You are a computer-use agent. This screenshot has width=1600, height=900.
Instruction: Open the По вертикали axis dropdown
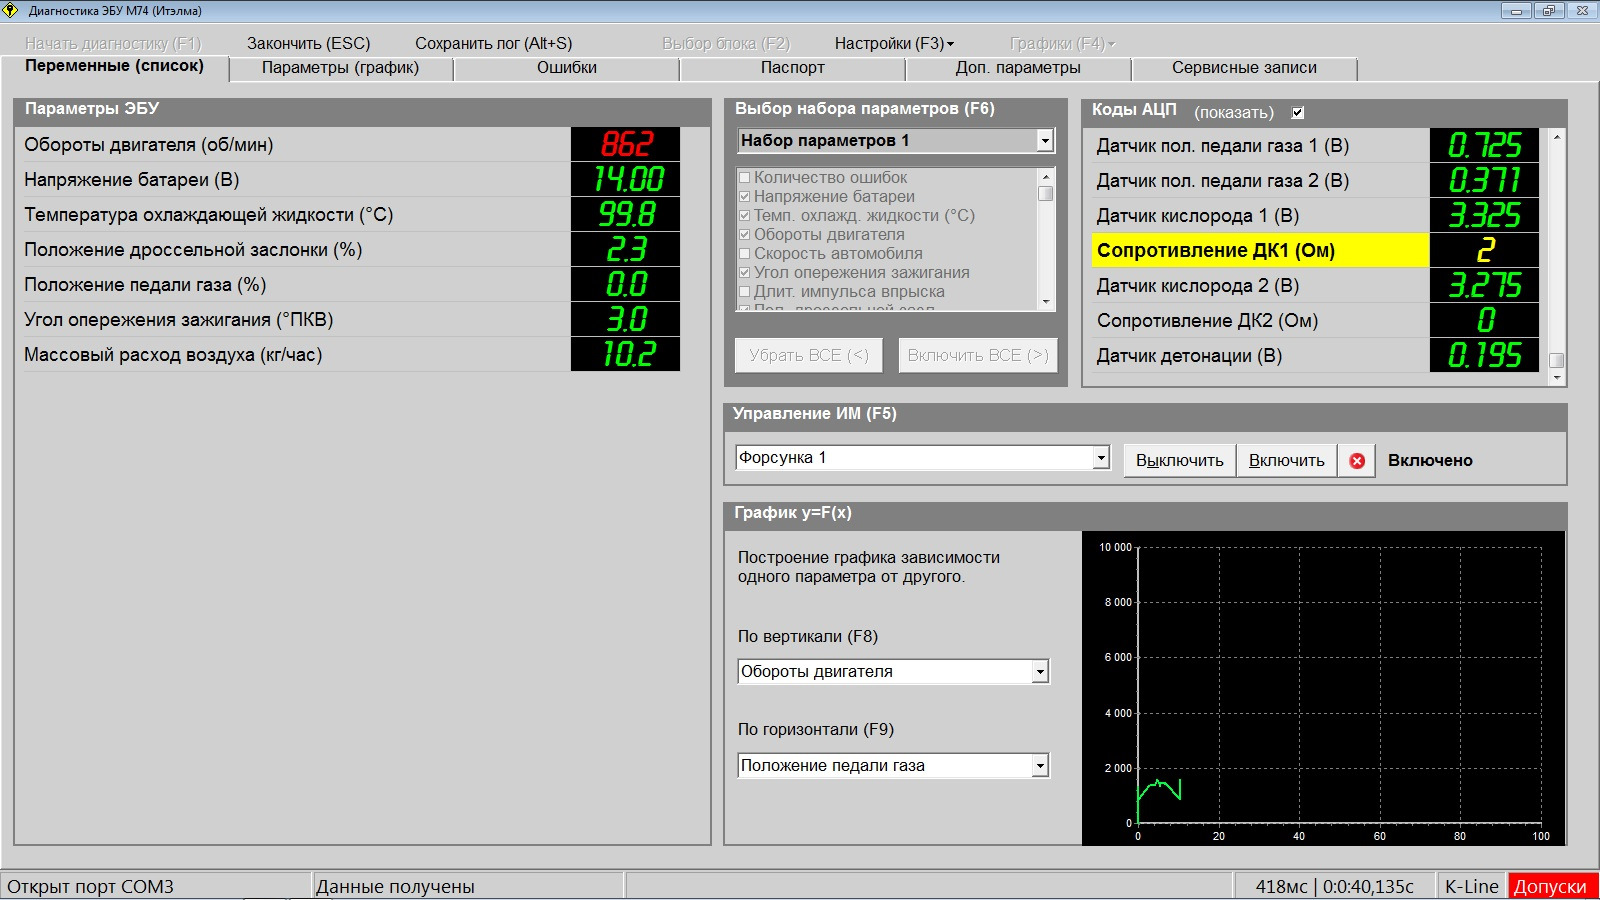click(1040, 672)
